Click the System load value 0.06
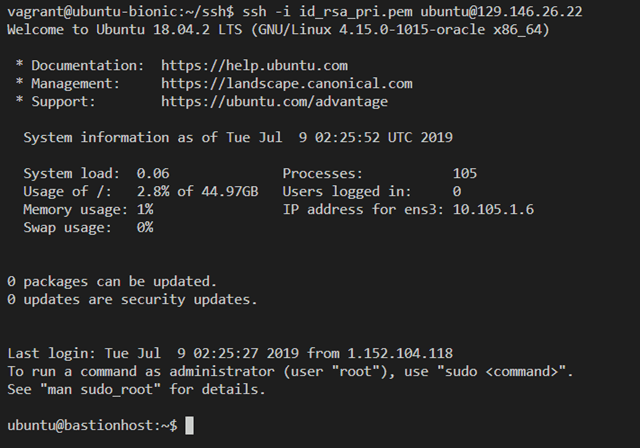 [153, 173]
